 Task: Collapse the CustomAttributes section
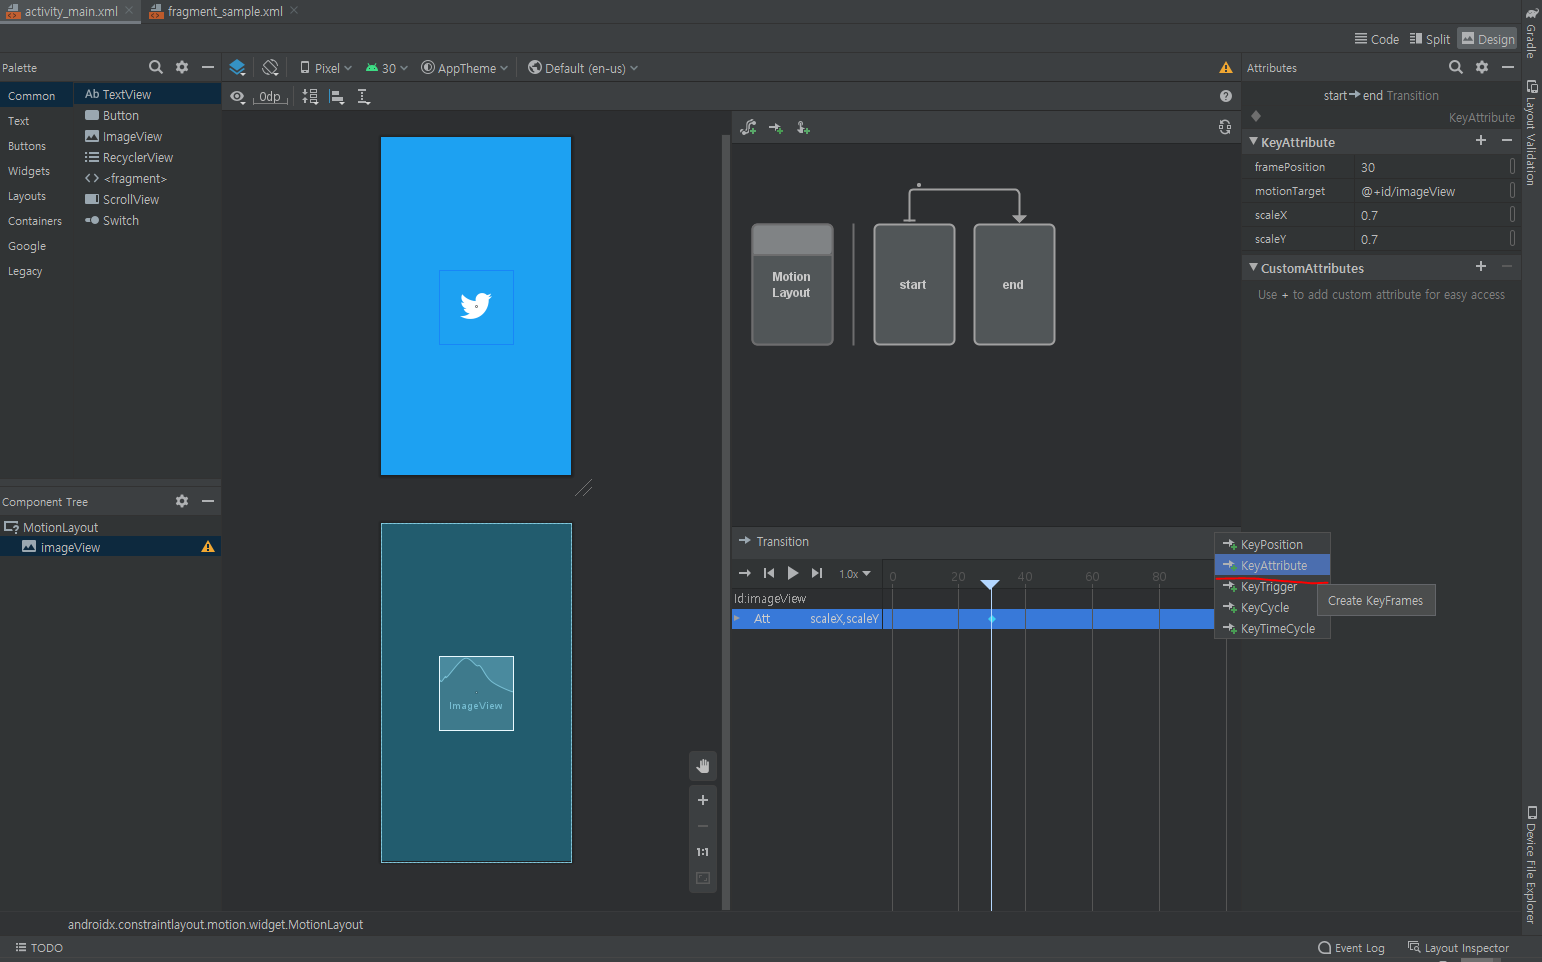click(1254, 267)
